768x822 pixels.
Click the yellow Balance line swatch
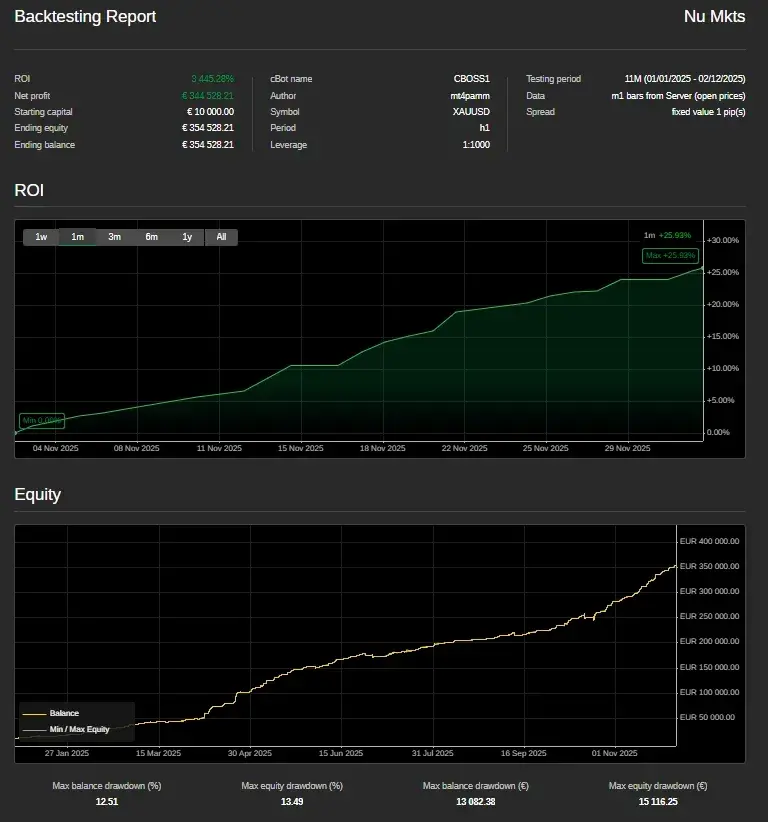(x=34, y=714)
